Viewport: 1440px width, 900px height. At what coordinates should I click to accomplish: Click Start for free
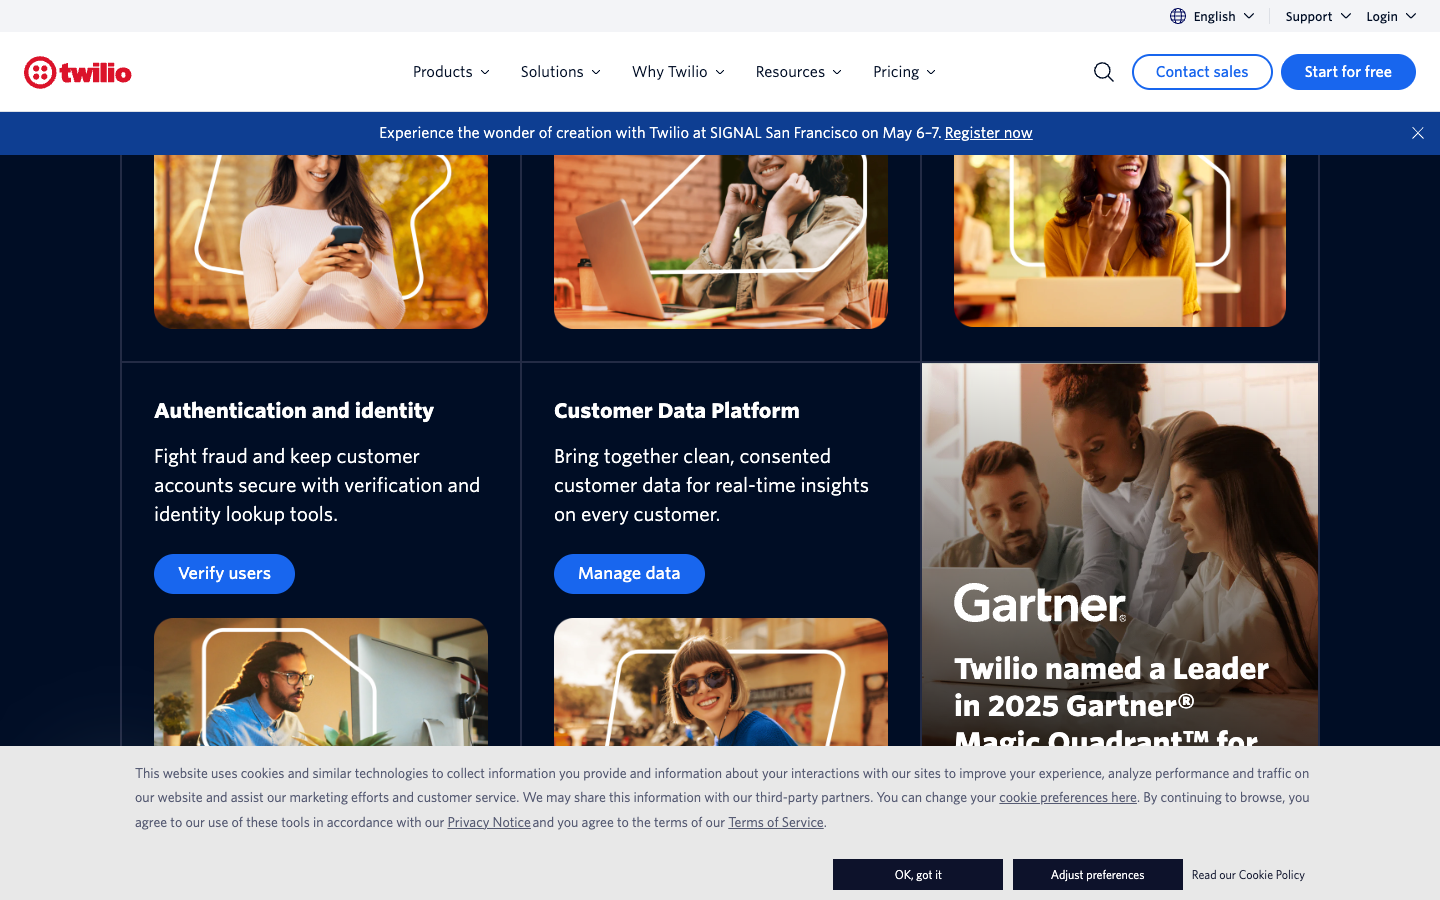[x=1348, y=72]
